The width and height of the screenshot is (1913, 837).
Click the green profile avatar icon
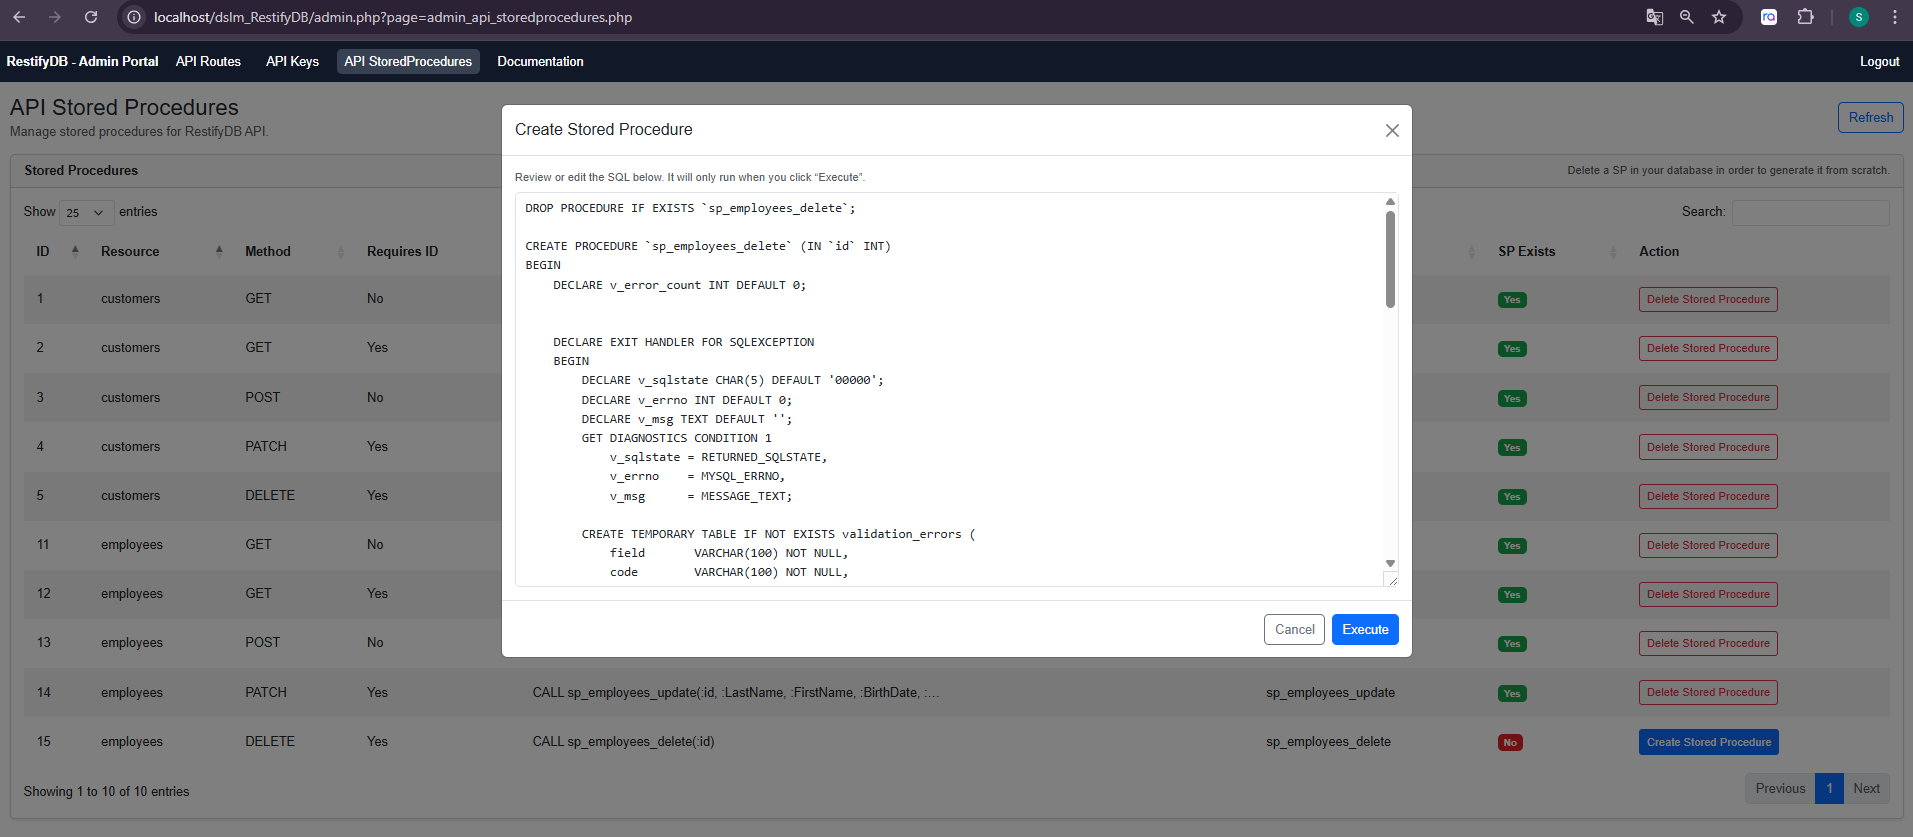click(x=1859, y=17)
